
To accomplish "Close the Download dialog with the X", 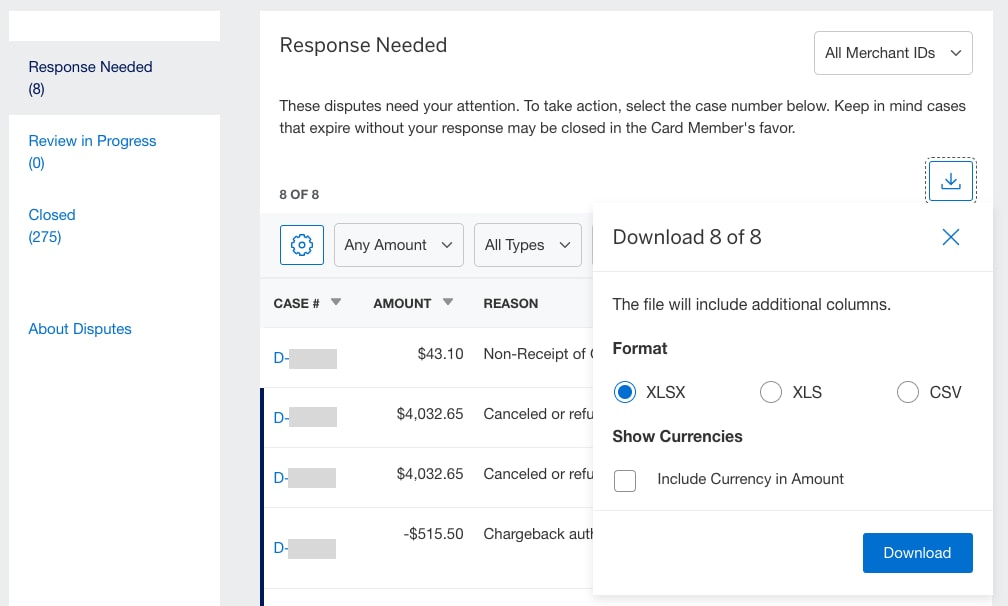I will 950,238.
